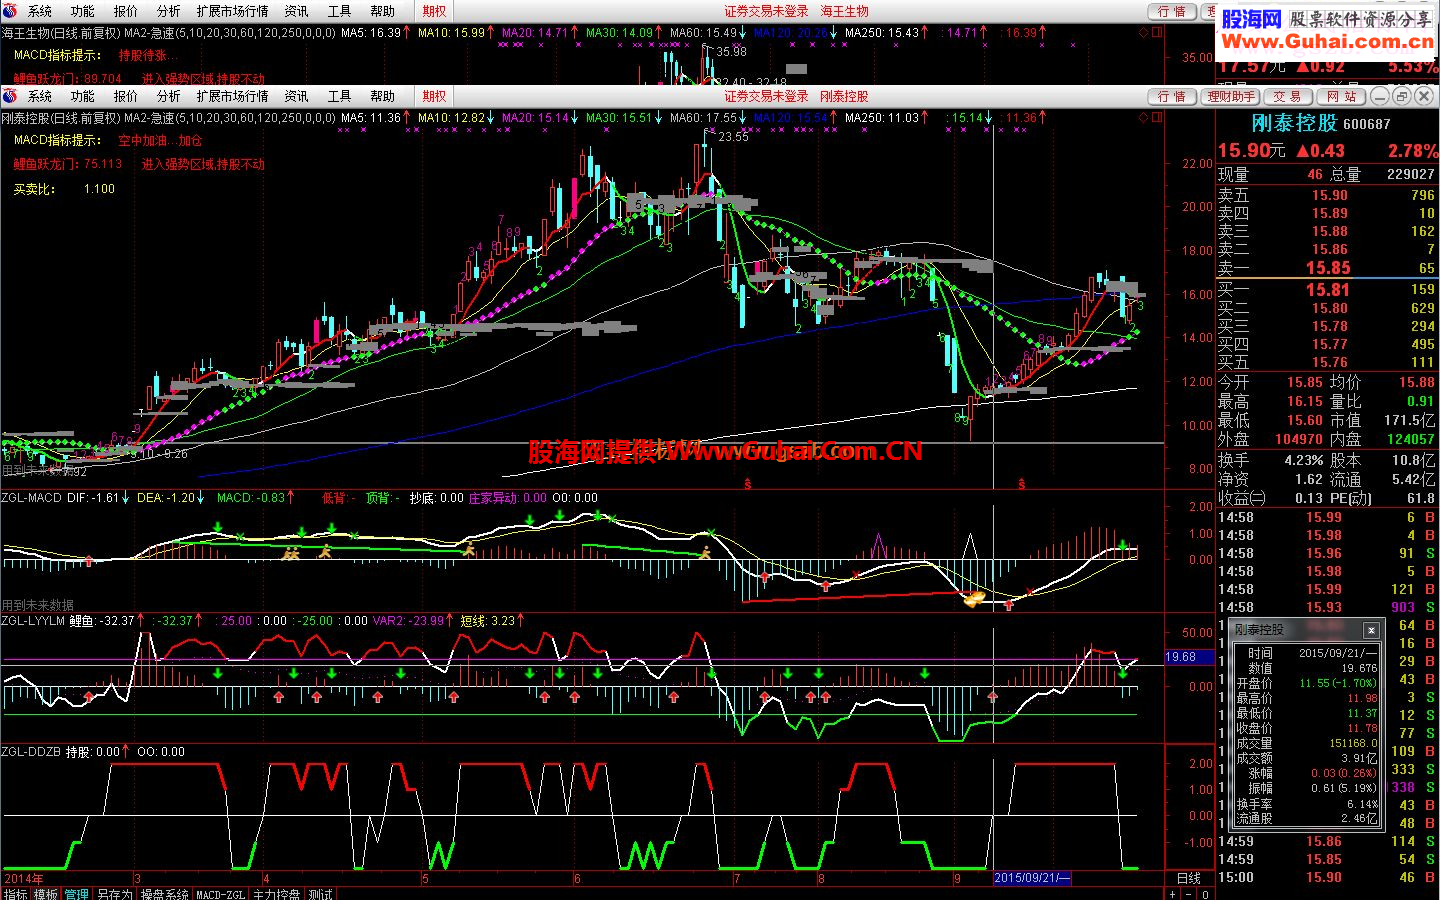This screenshot has width=1440, height=900.
Task: Restore down the 刚泰控股 window
Action: pyautogui.click(x=1401, y=96)
